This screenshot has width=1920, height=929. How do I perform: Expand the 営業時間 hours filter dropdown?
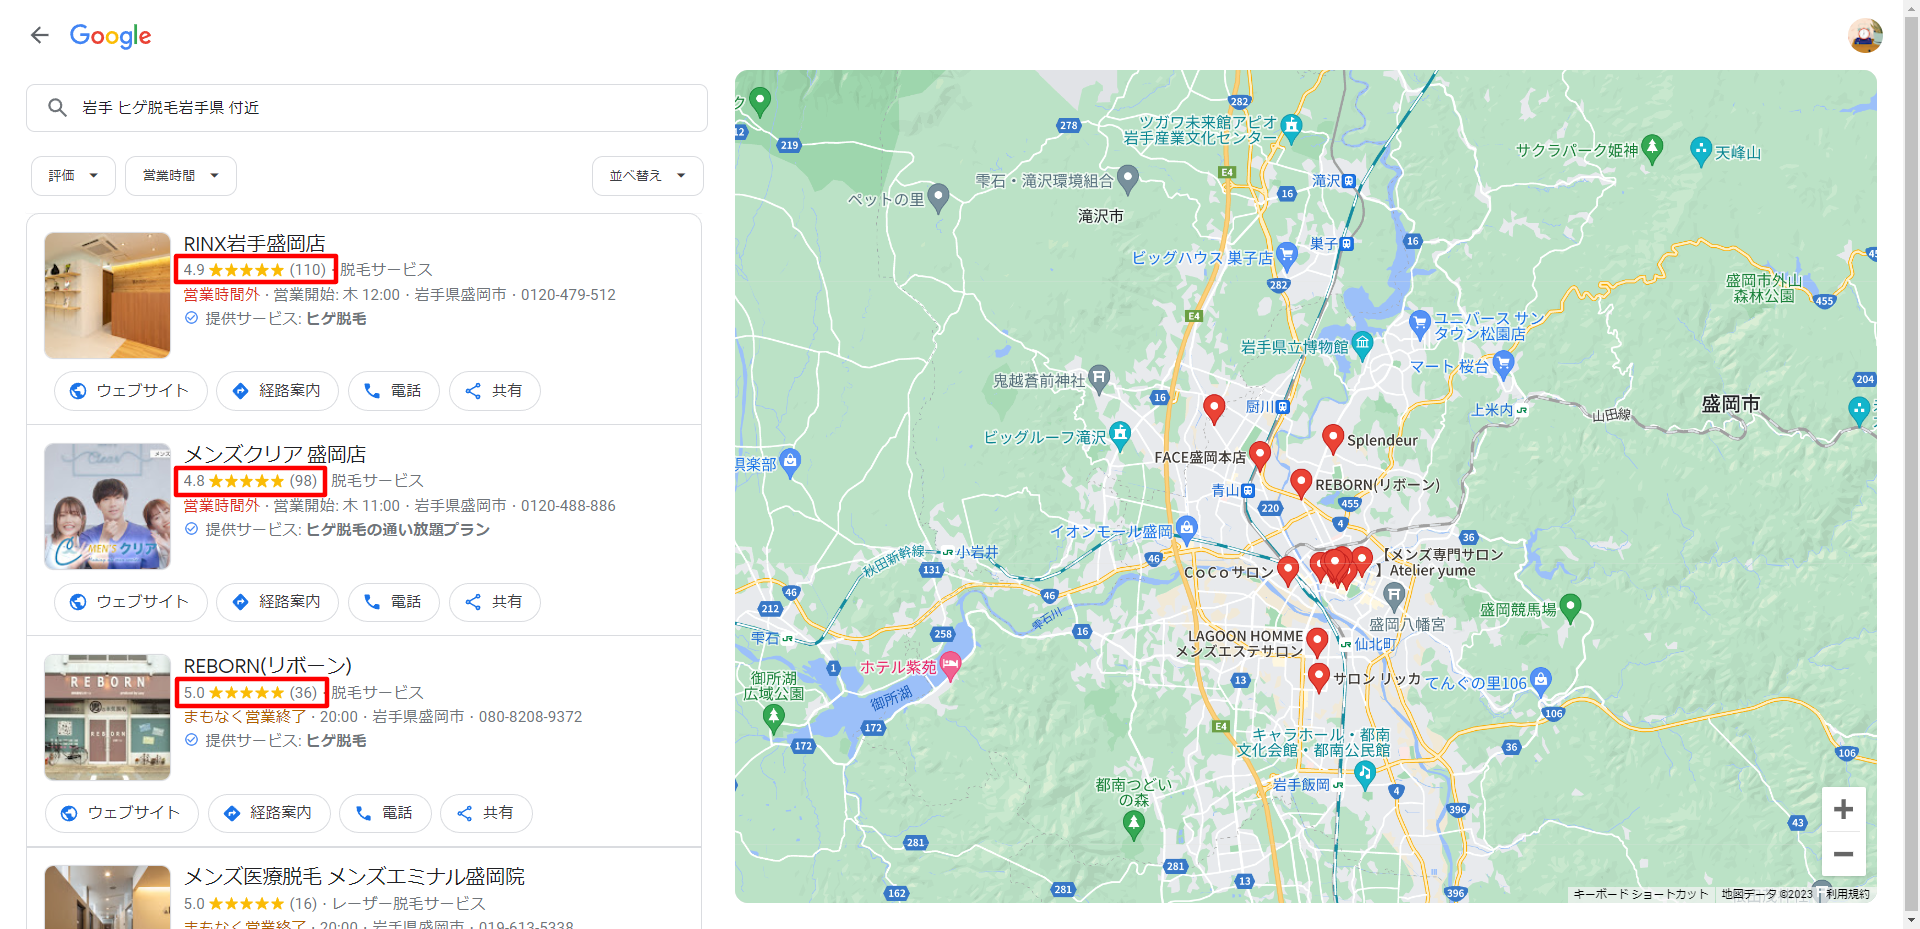click(181, 176)
